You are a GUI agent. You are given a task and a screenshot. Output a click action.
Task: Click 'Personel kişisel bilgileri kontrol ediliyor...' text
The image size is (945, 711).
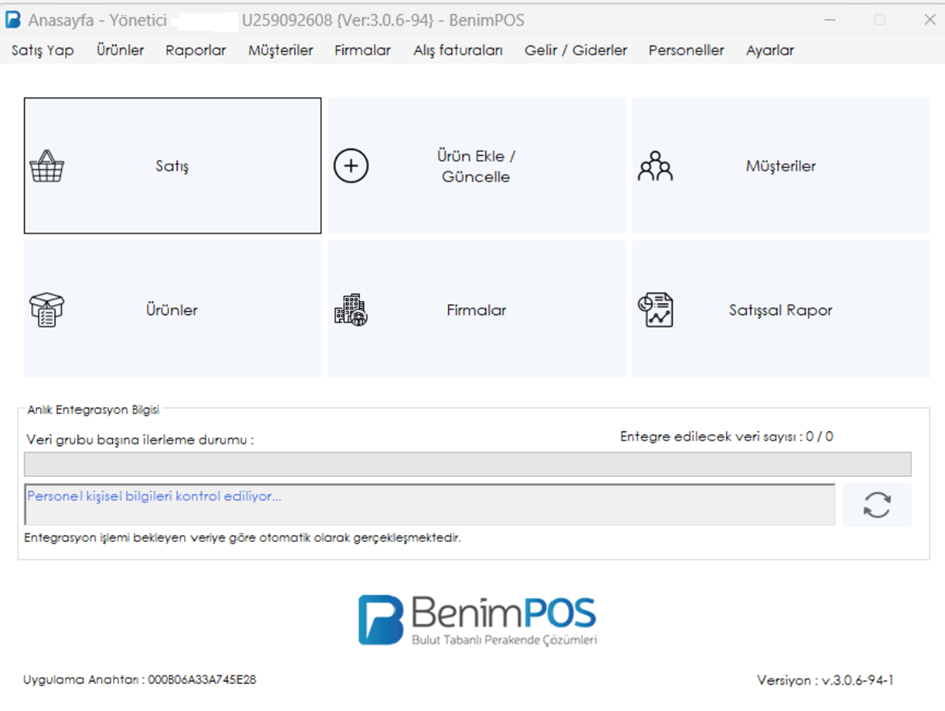154,496
